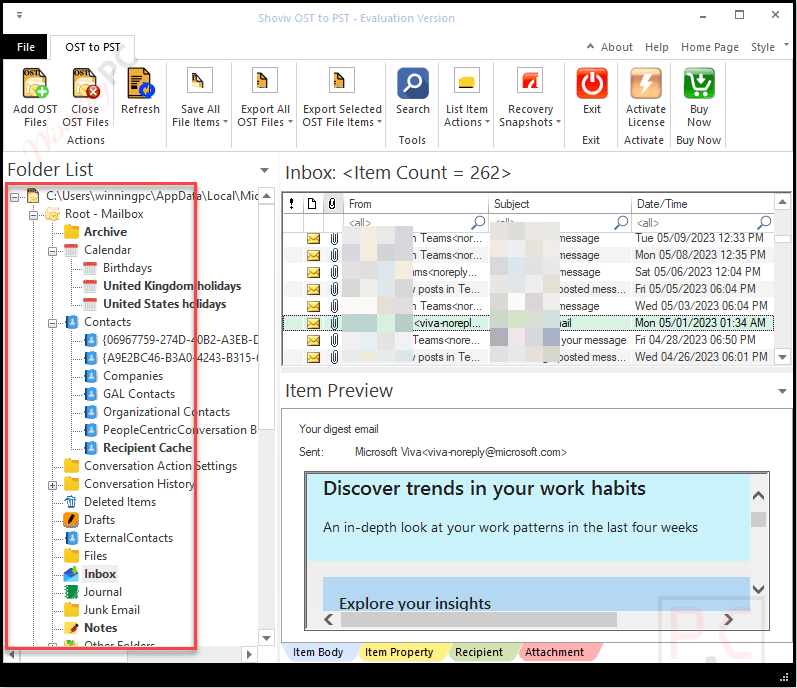Select the ExternalContacts folder

click(x=128, y=538)
